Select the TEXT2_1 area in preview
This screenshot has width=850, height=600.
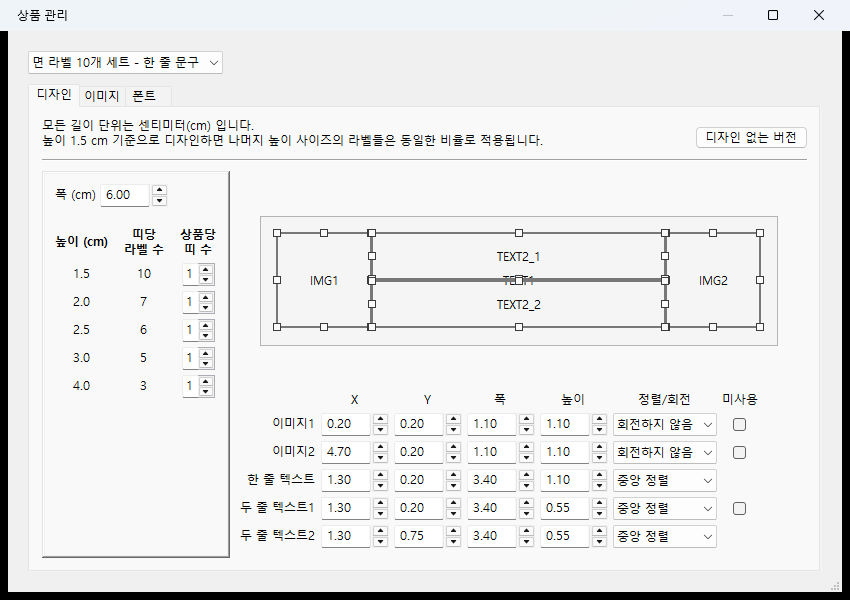pyautogui.click(x=519, y=256)
